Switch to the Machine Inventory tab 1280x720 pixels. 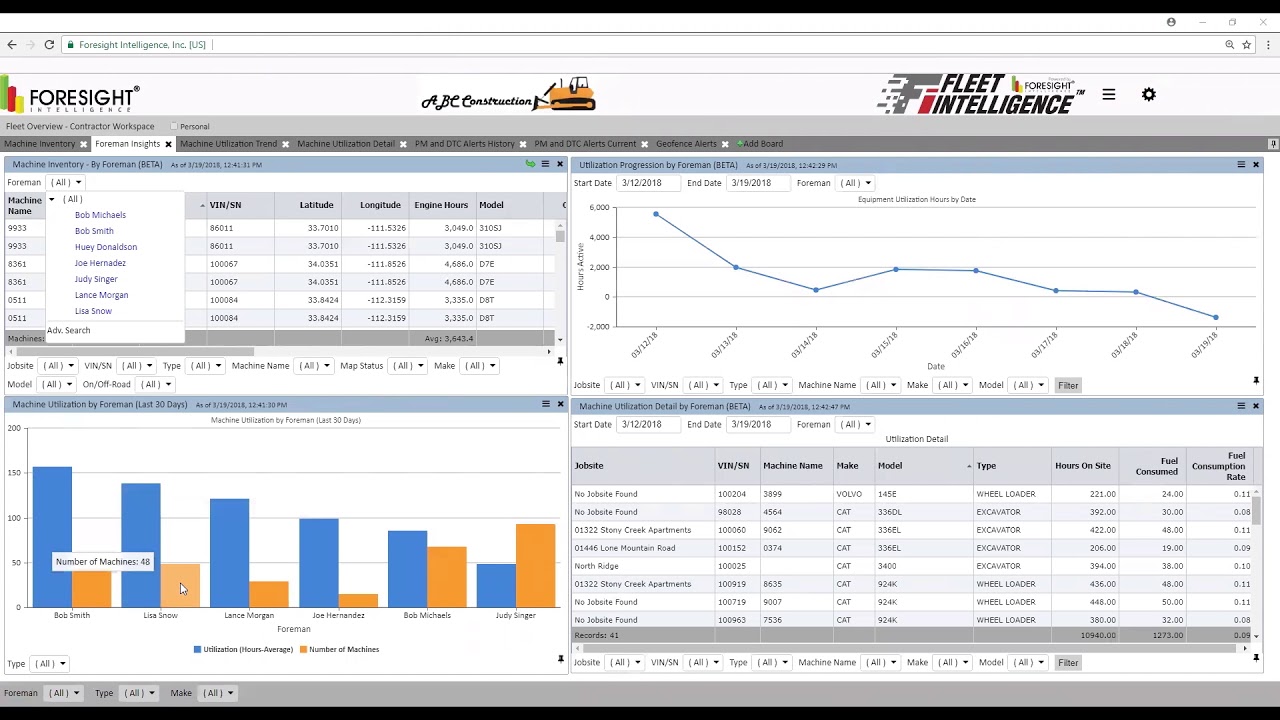click(x=40, y=144)
